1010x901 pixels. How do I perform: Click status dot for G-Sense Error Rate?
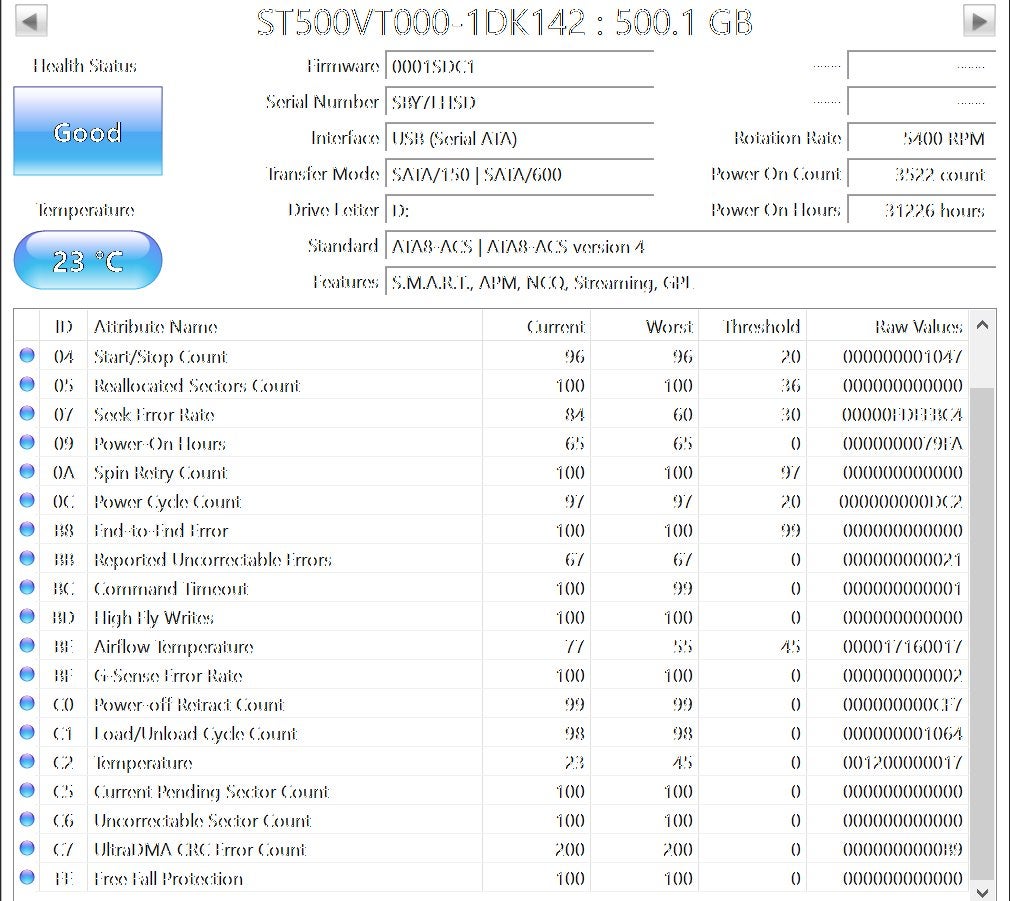27,674
